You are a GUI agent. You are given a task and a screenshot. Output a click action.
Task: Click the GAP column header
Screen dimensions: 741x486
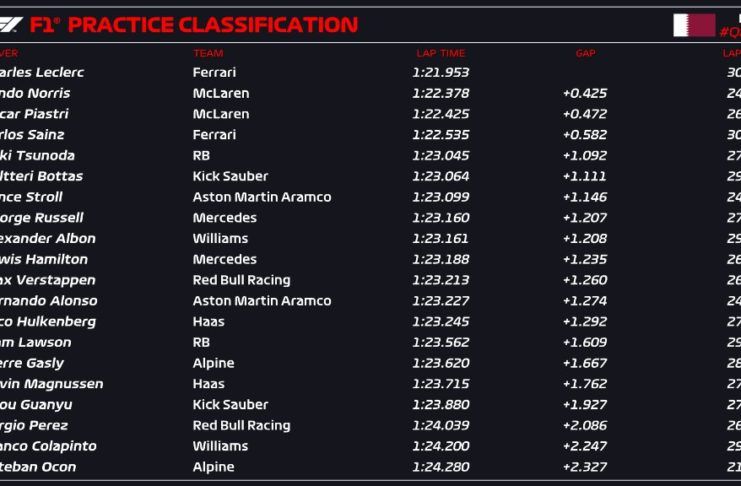click(x=585, y=53)
